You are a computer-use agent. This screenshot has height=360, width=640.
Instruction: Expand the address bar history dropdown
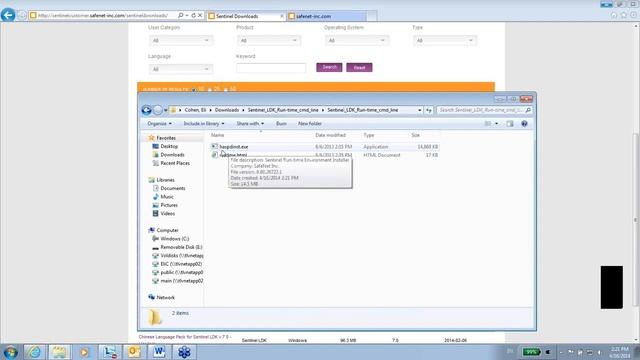pyautogui.click(x=419, y=110)
